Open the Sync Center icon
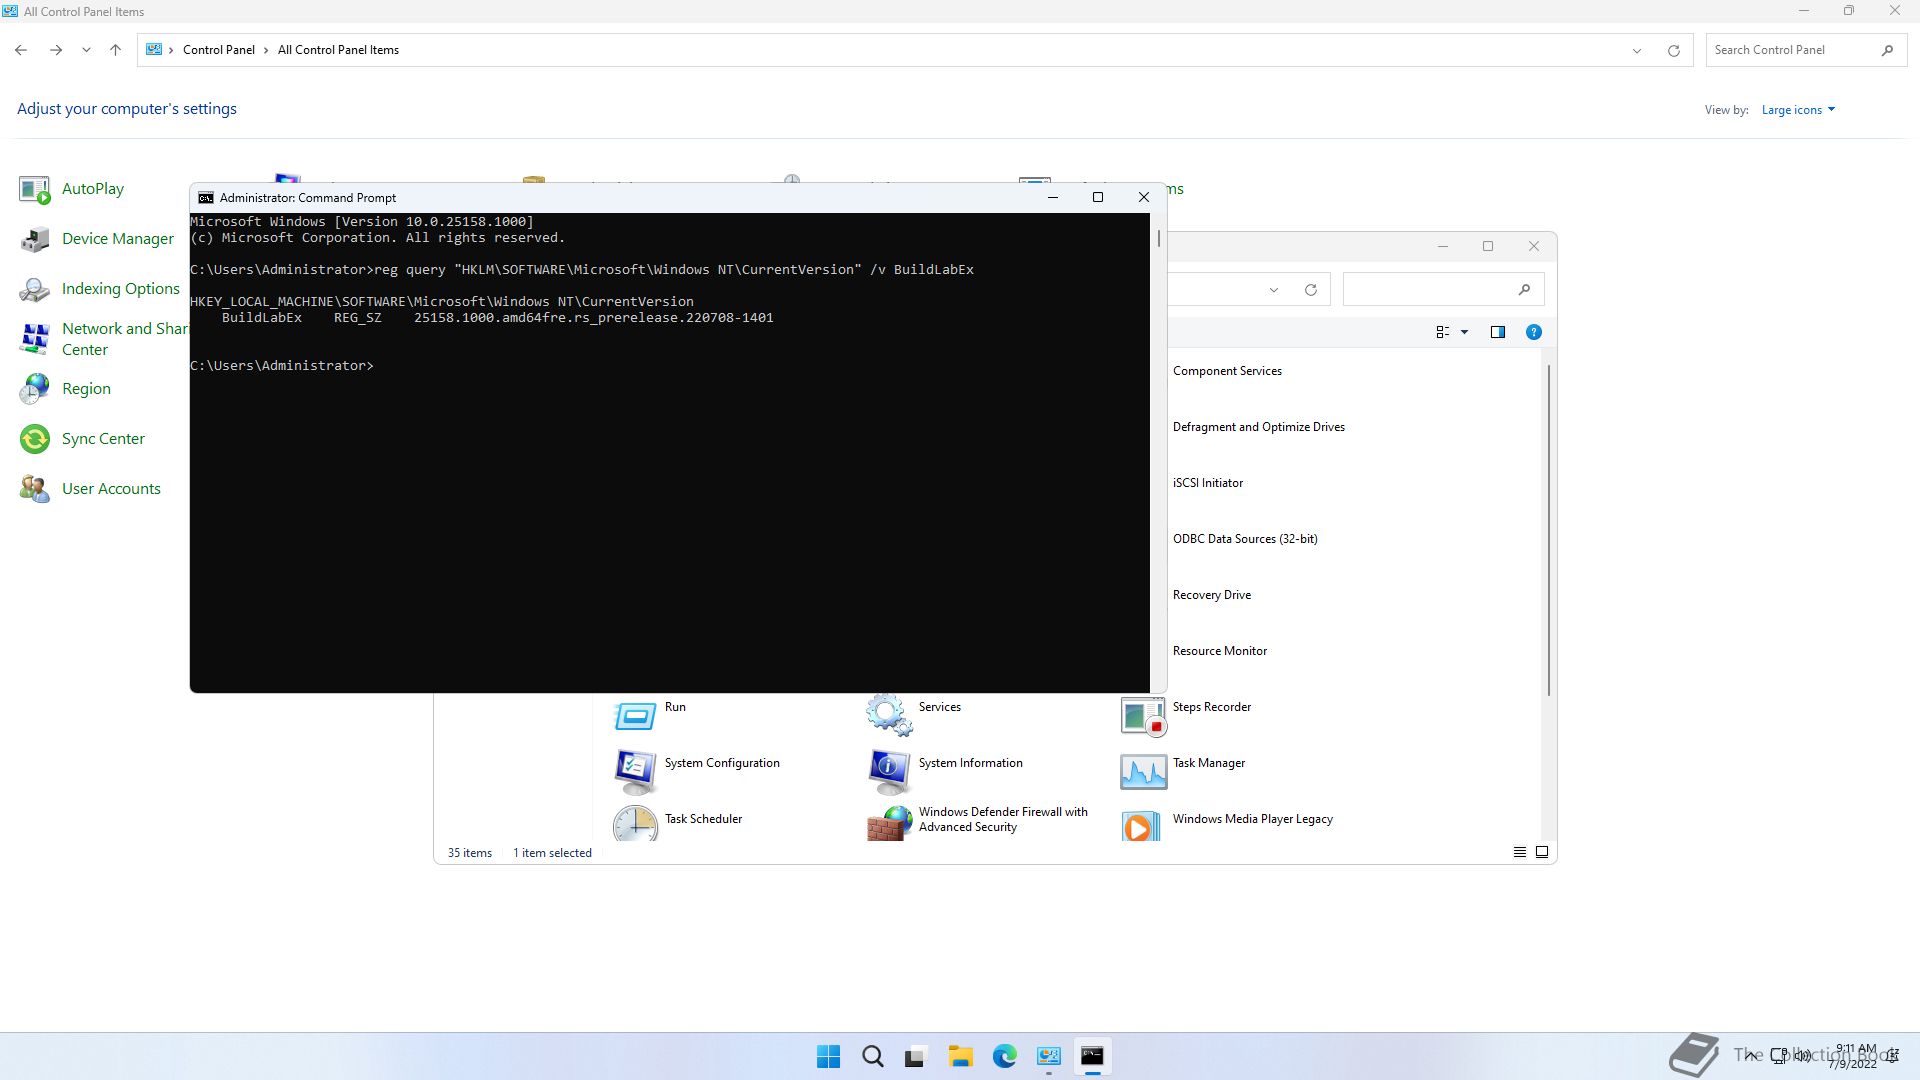1920x1080 pixels. 35,439
